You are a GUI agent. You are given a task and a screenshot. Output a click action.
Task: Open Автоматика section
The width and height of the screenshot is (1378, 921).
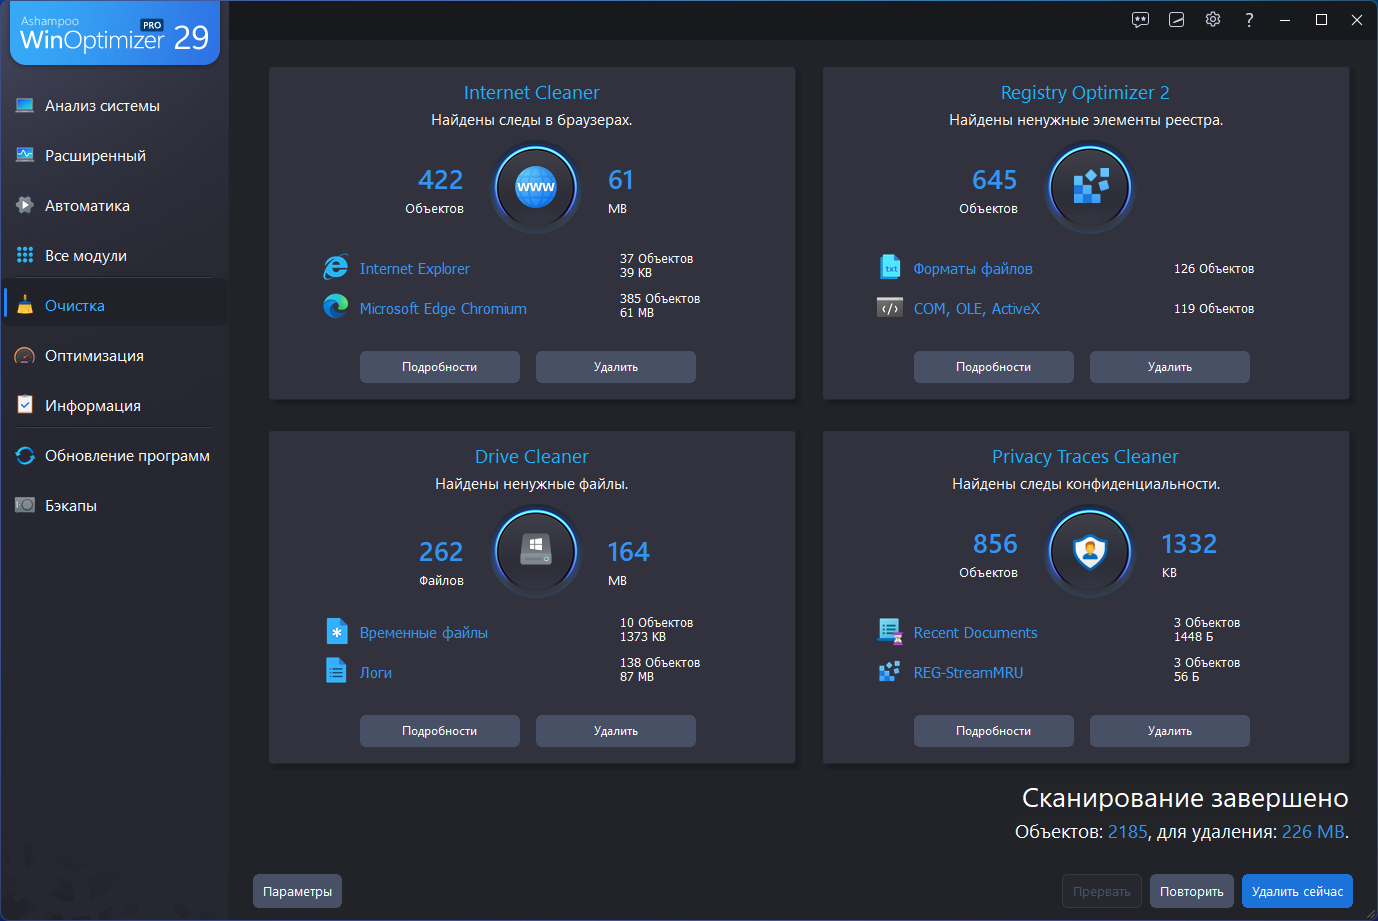click(x=114, y=206)
